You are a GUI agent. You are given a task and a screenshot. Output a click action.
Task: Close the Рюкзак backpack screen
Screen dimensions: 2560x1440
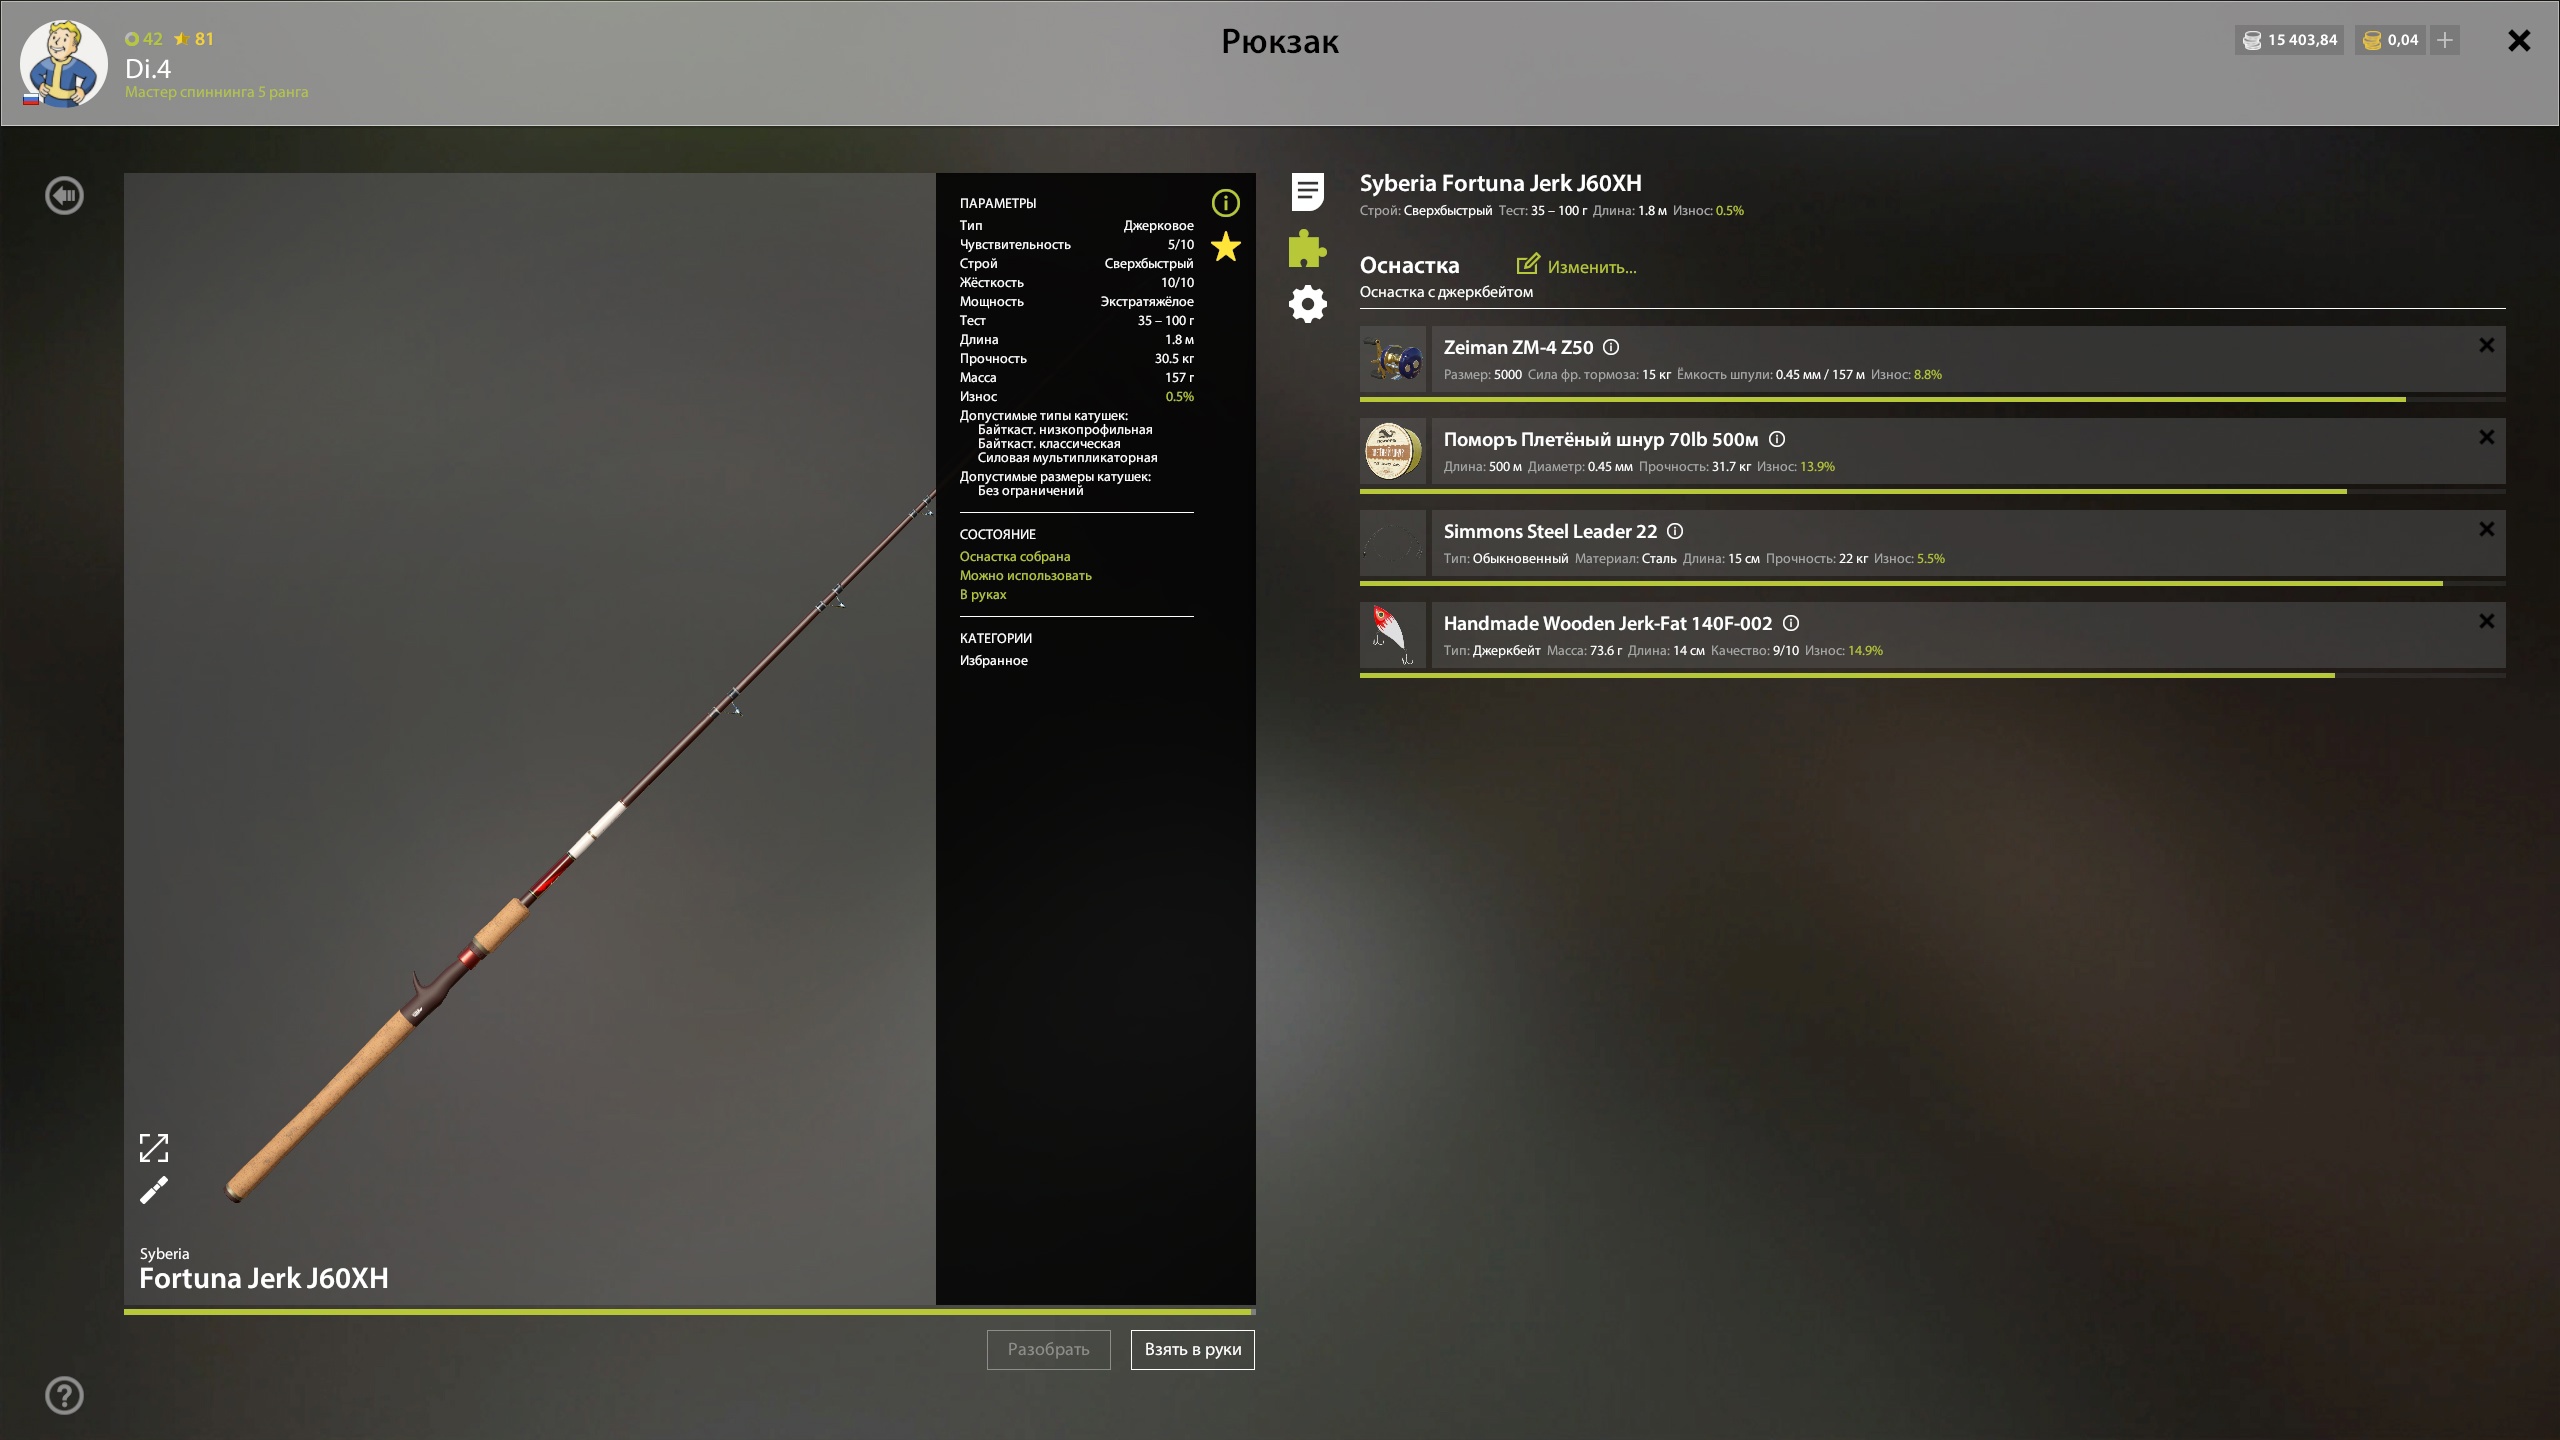coord(2519,40)
